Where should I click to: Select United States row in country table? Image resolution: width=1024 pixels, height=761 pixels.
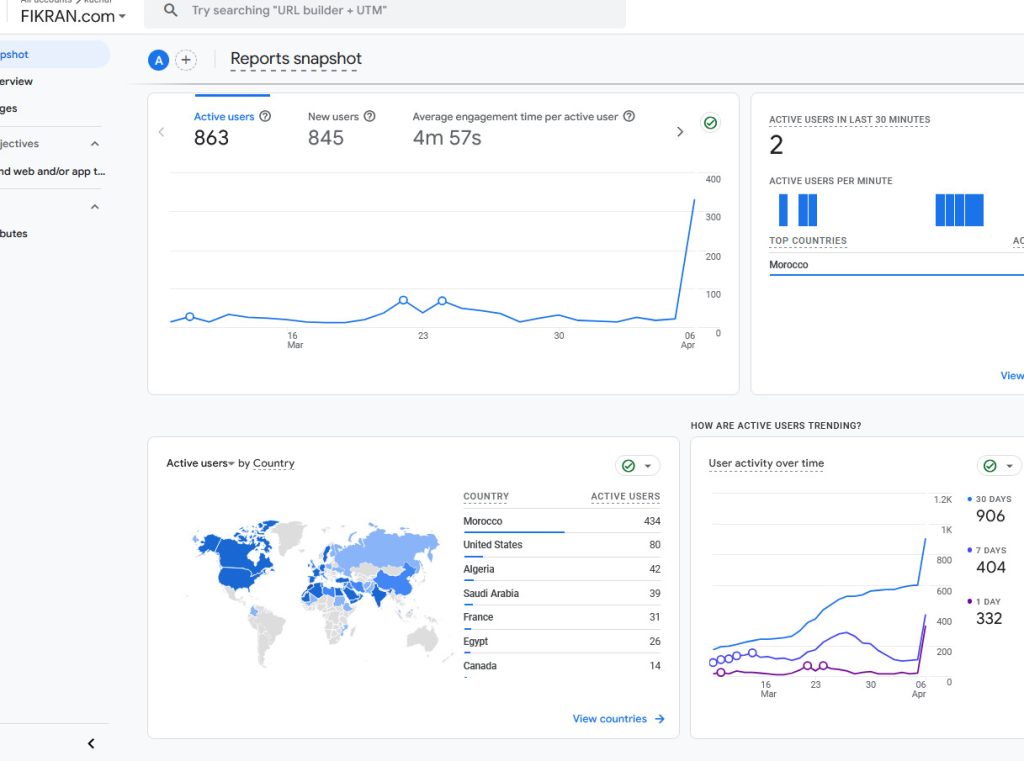[562, 545]
